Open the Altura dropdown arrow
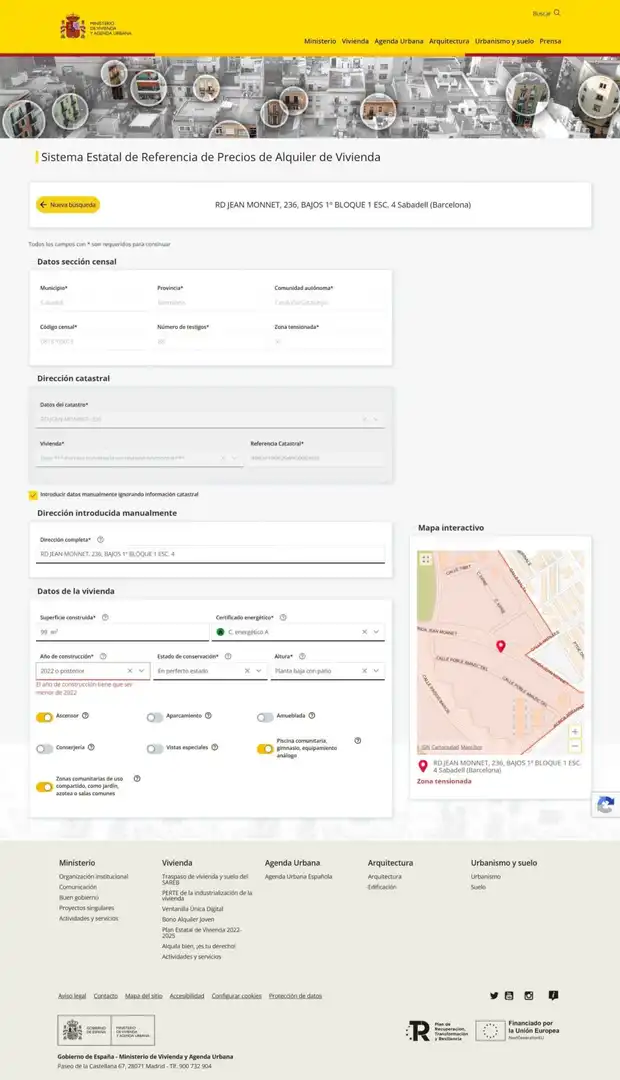 [x=376, y=670]
